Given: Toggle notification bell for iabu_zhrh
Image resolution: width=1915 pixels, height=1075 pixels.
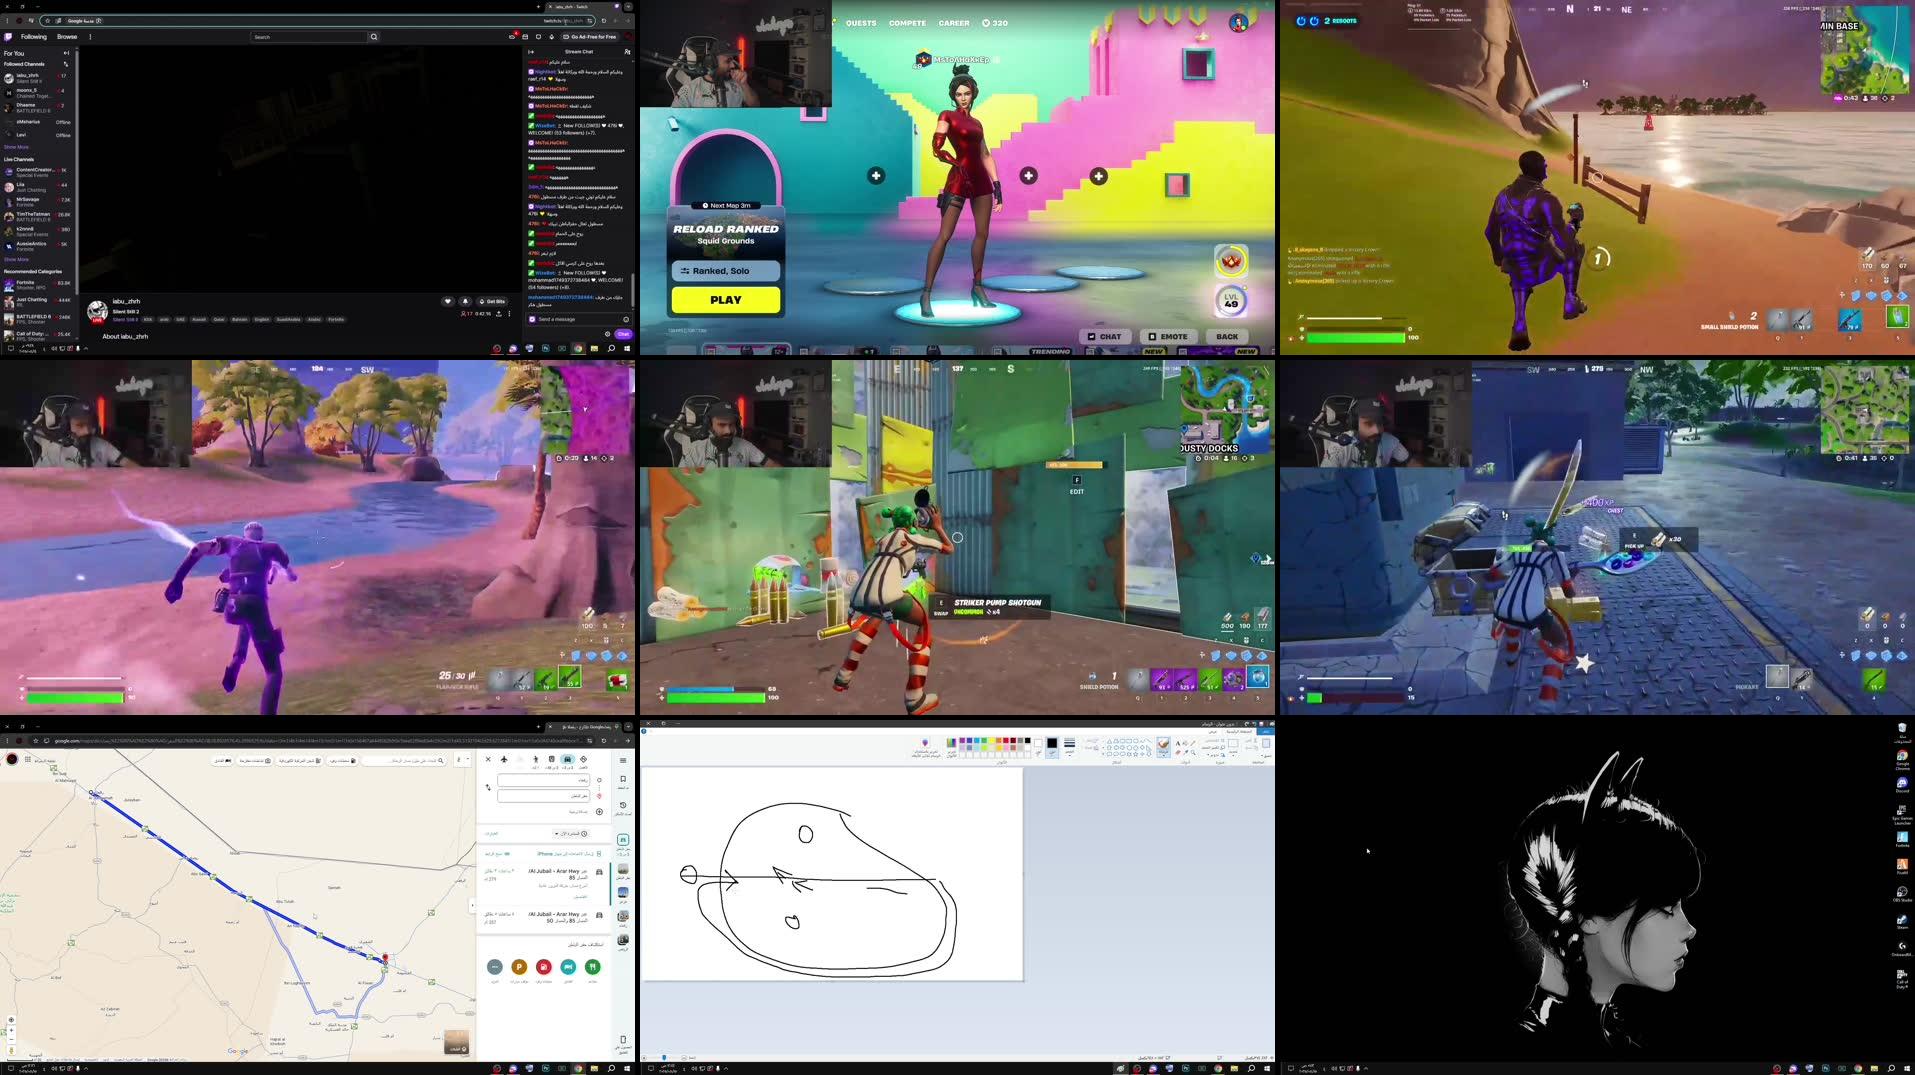Looking at the screenshot, I should click(x=465, y=301).
